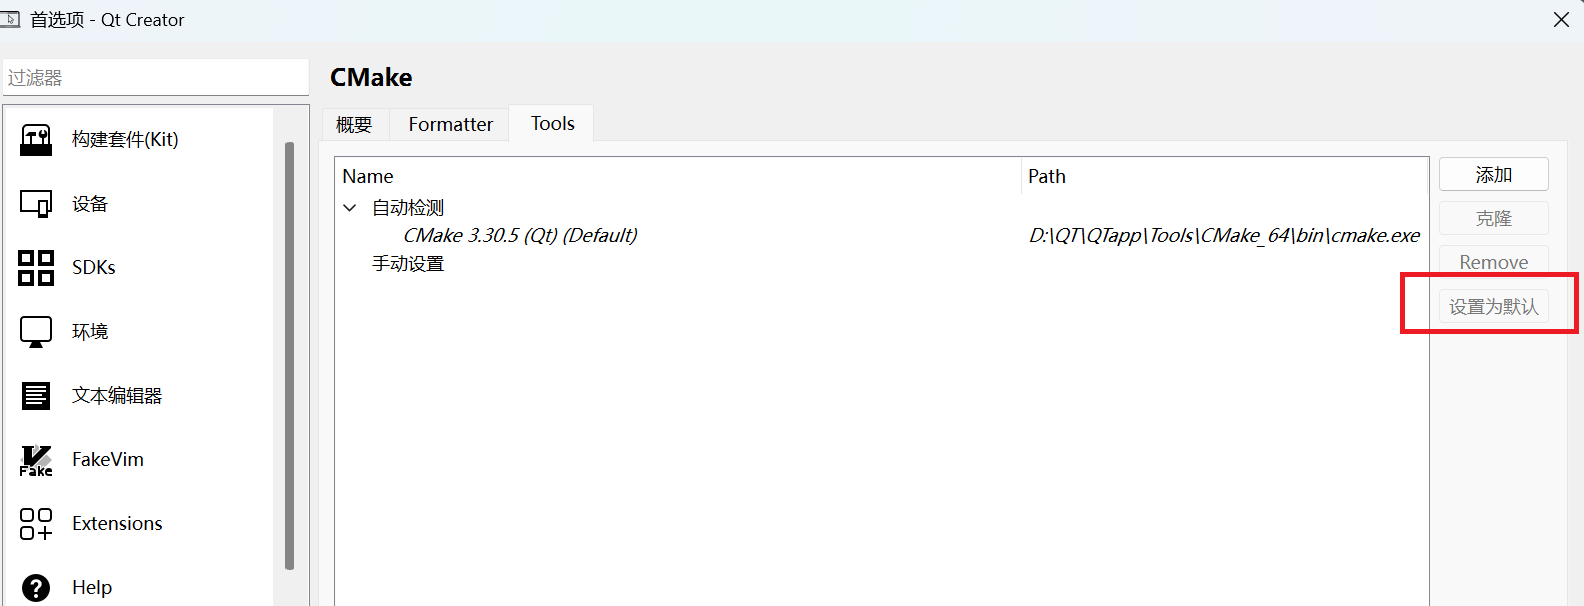This screenshot has width=1584, height=606.
Task: Click the 设备 label text
Action: pyautogui.click(x=90, y=204)
